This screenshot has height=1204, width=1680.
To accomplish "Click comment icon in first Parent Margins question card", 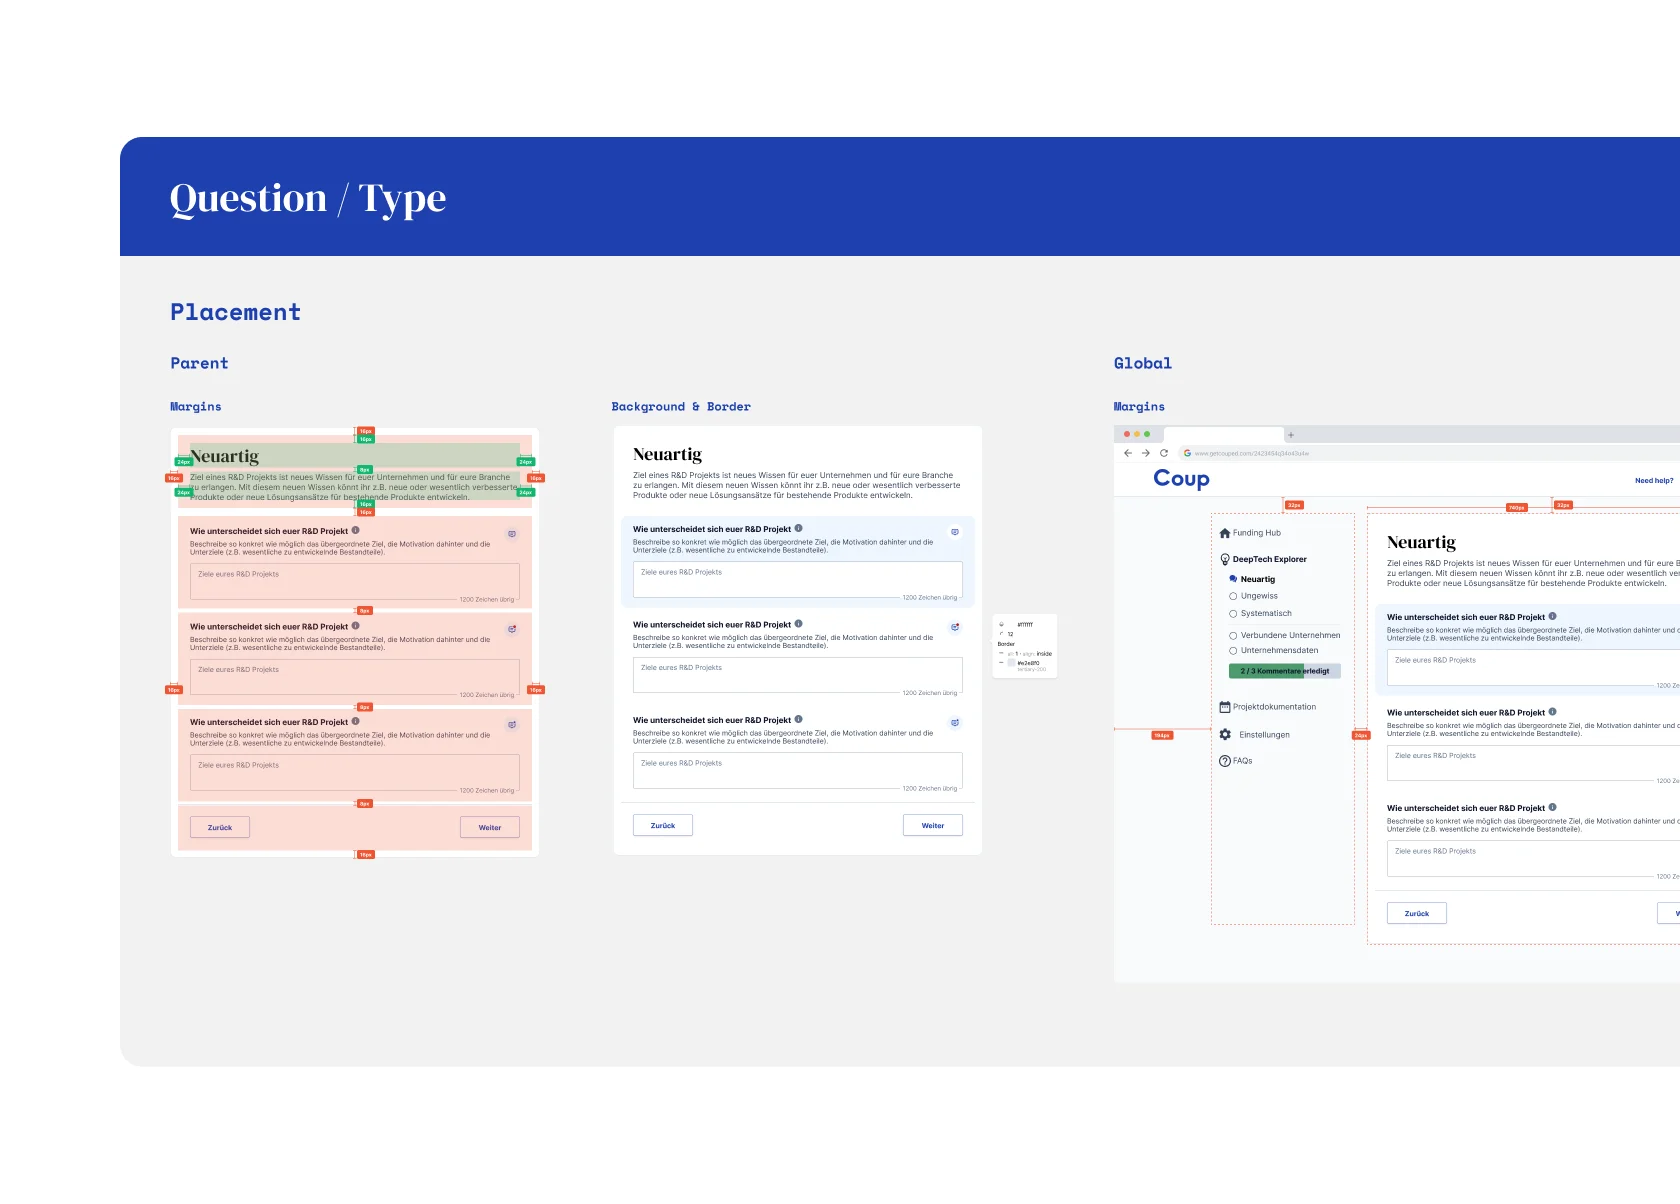I will pyautogui.click(x=512, y=534).
